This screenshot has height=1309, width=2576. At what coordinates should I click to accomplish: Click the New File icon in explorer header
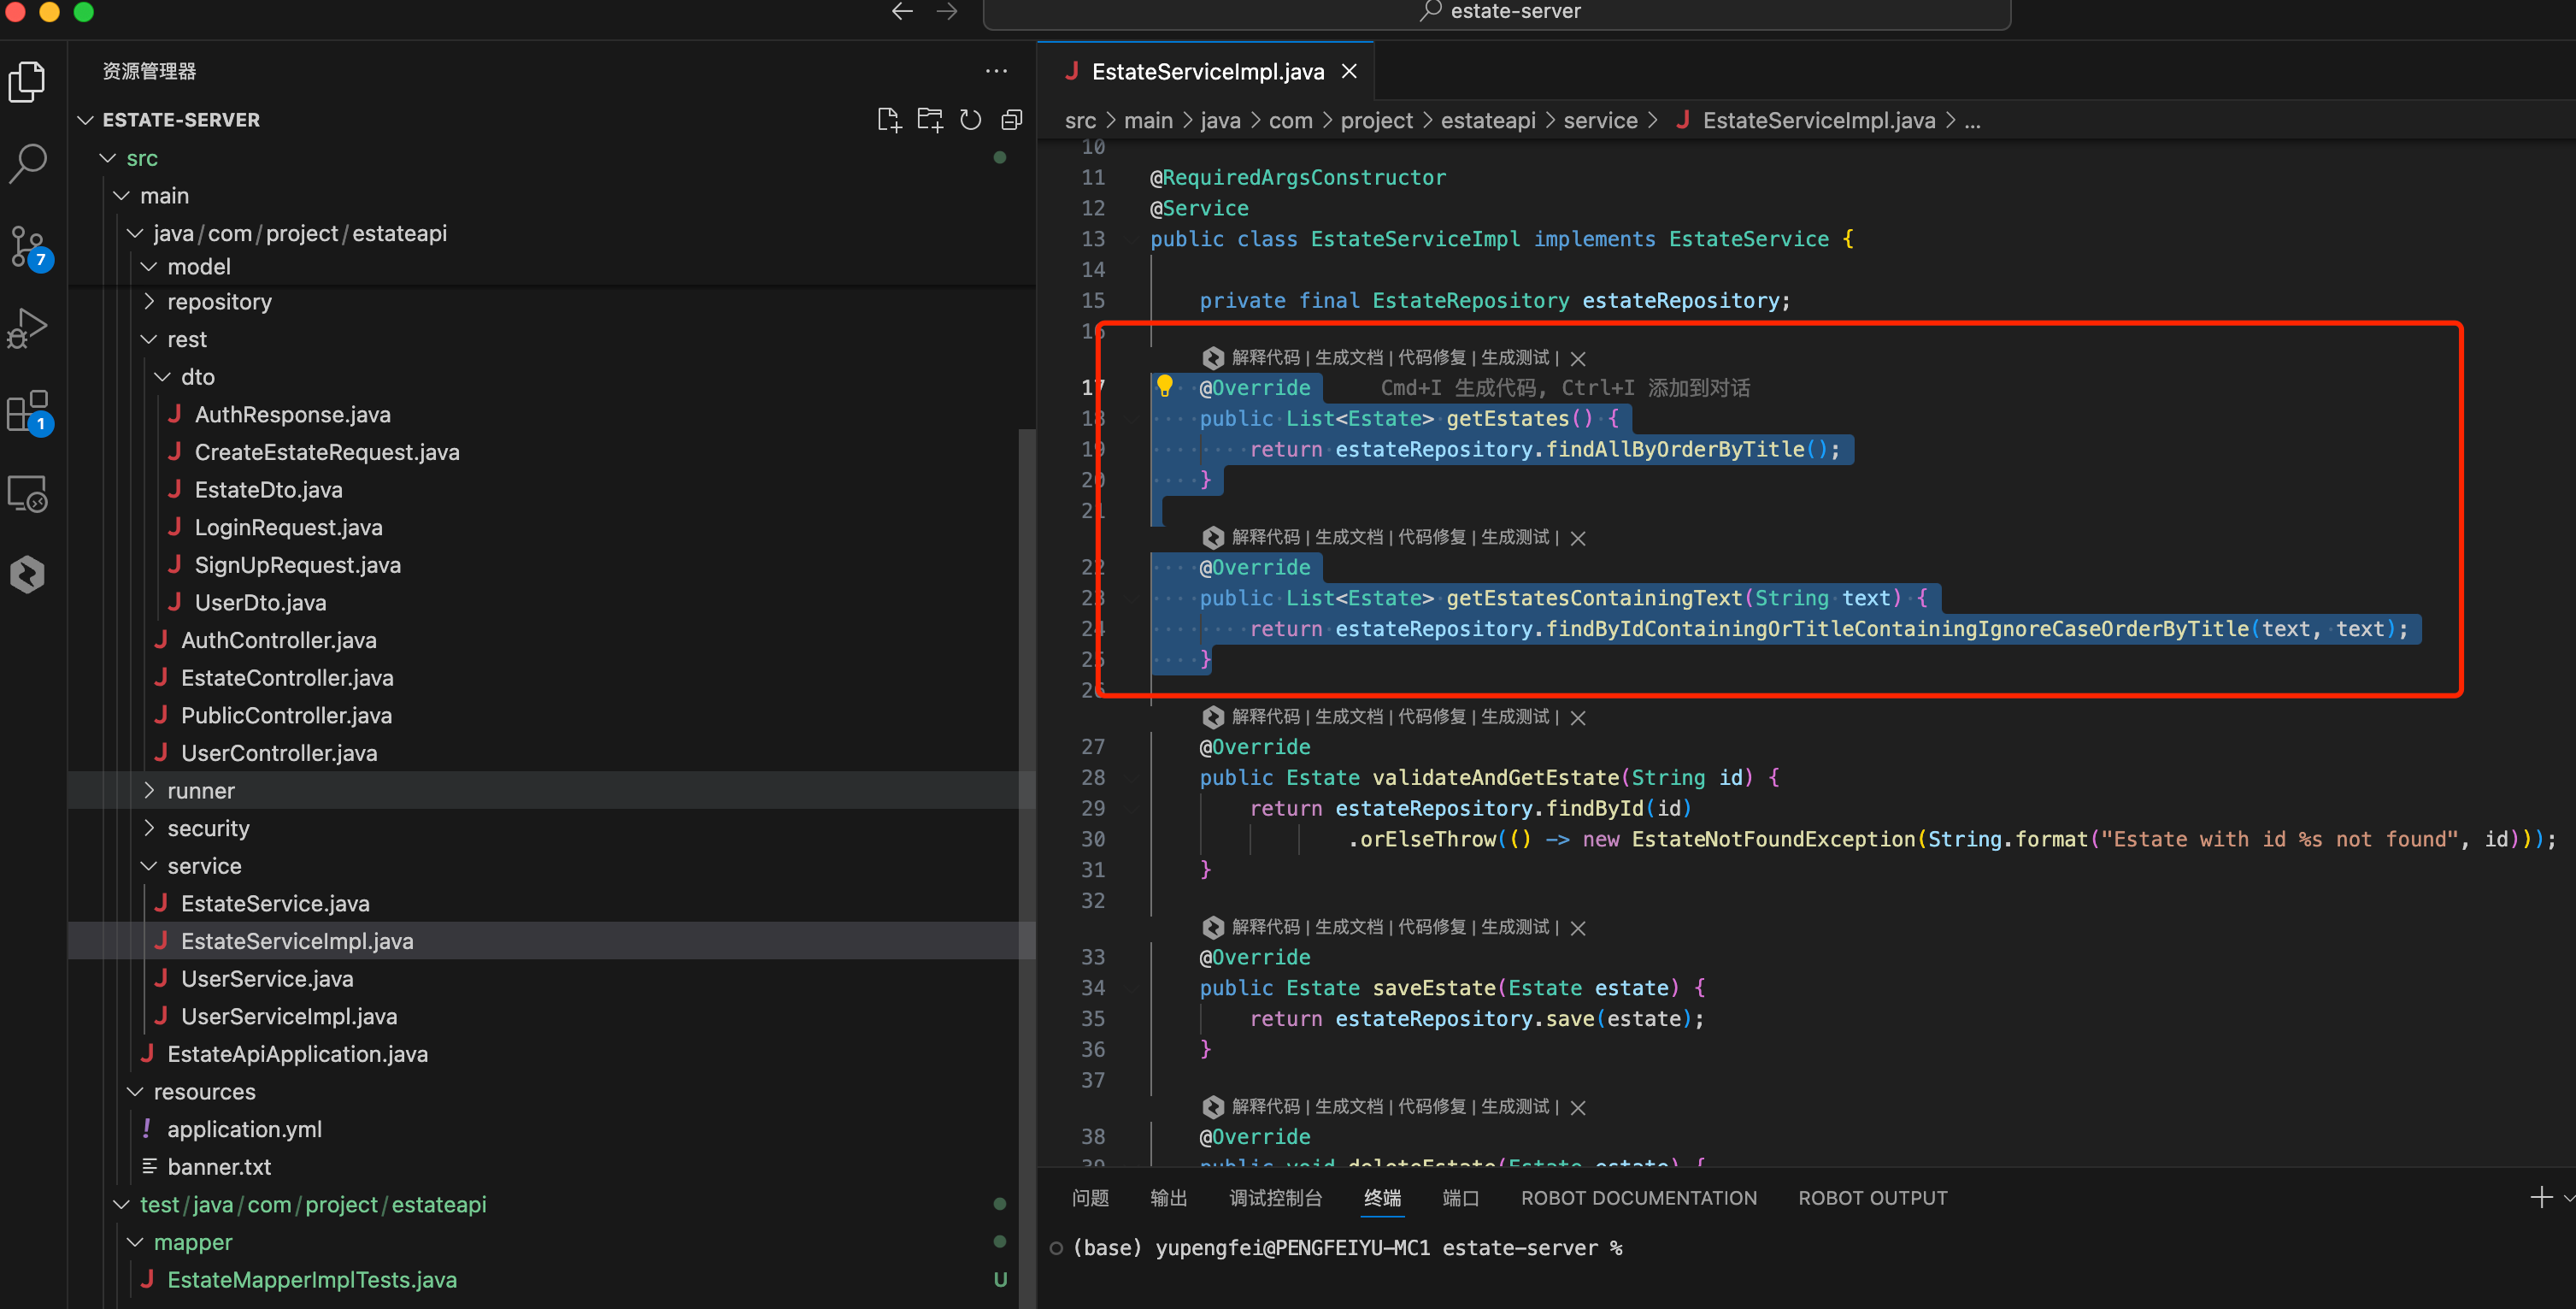point(888,120)
